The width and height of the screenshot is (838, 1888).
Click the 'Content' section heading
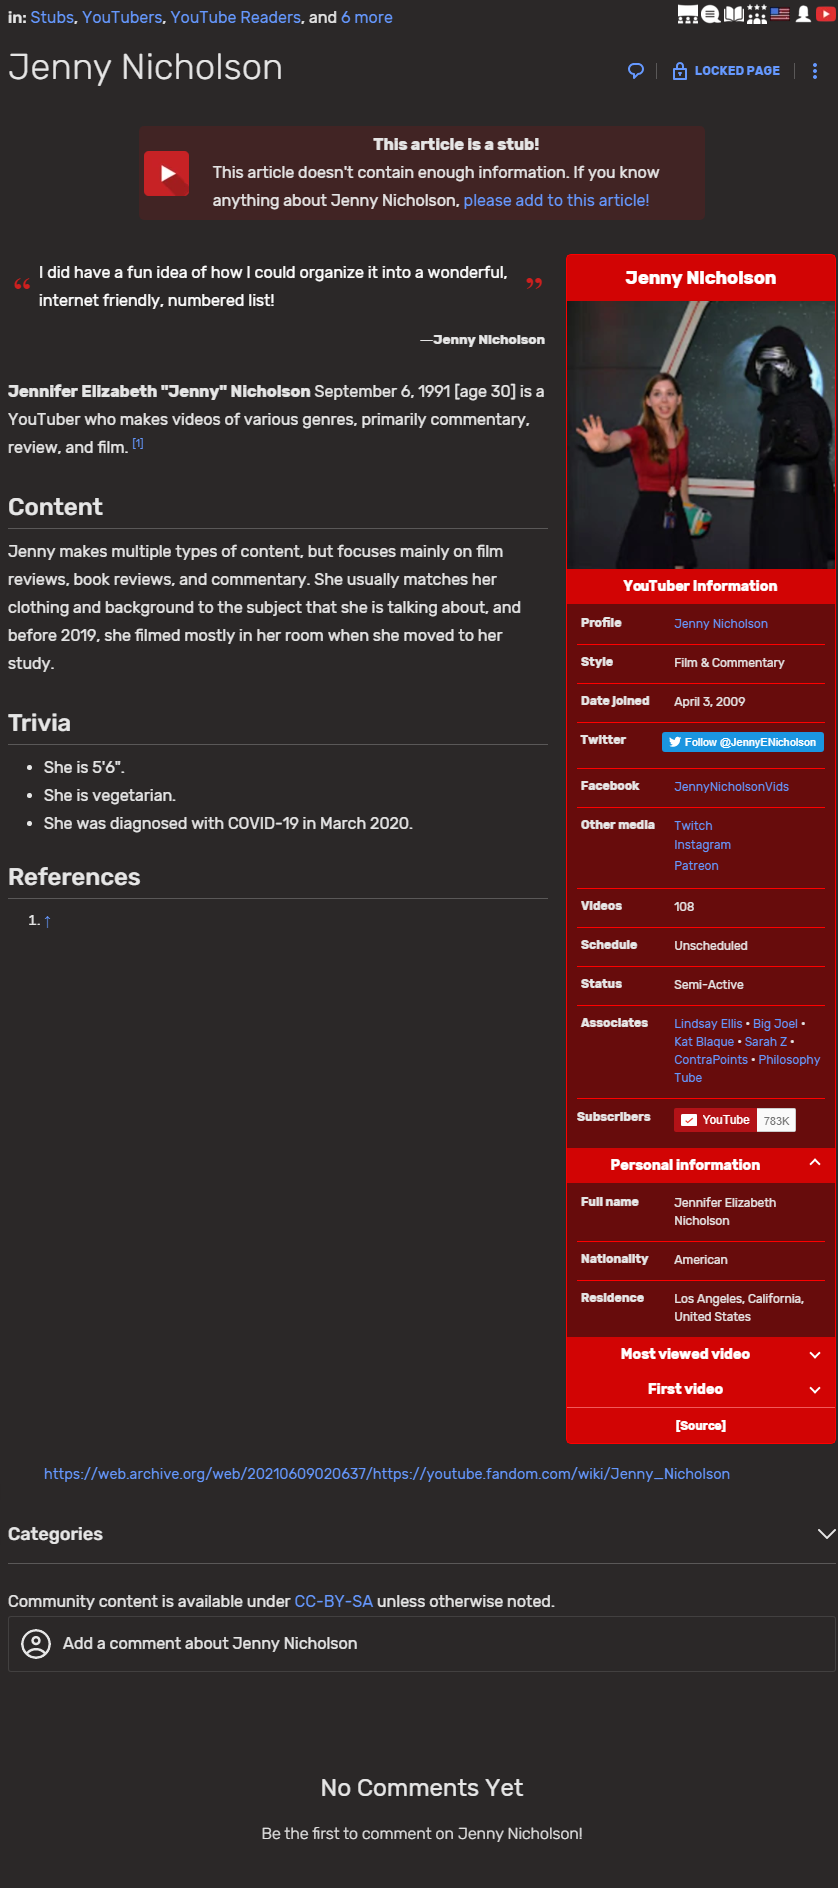point(56,507)
